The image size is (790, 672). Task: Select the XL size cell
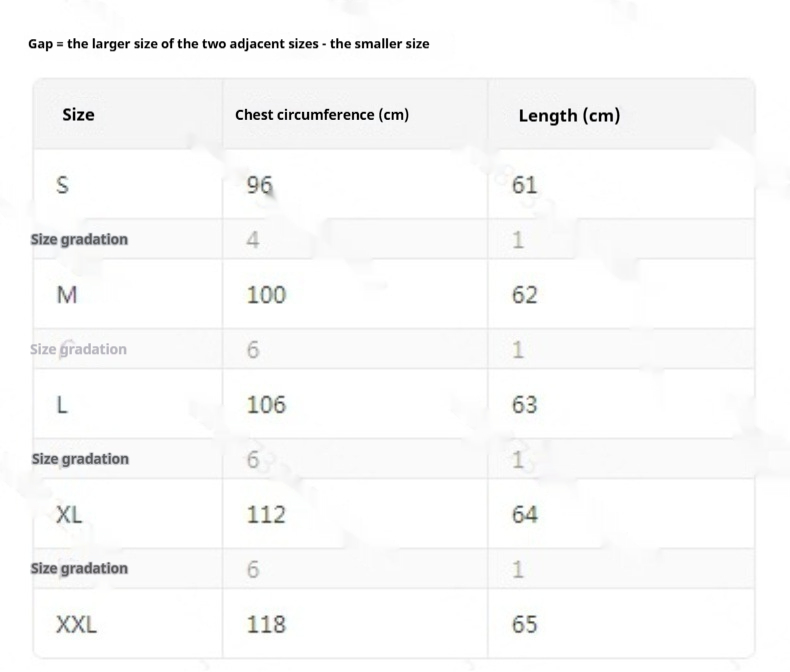(69, 515)
